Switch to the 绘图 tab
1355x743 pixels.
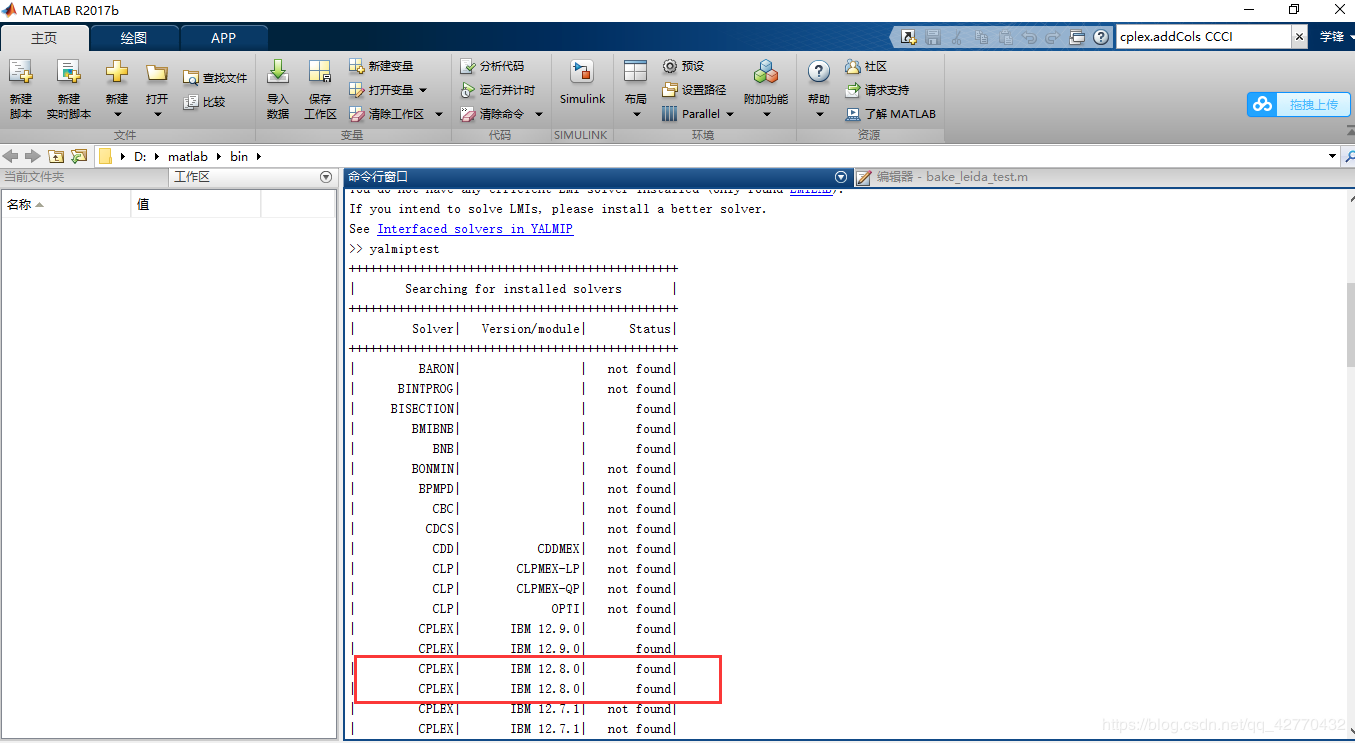click(134, 38)
